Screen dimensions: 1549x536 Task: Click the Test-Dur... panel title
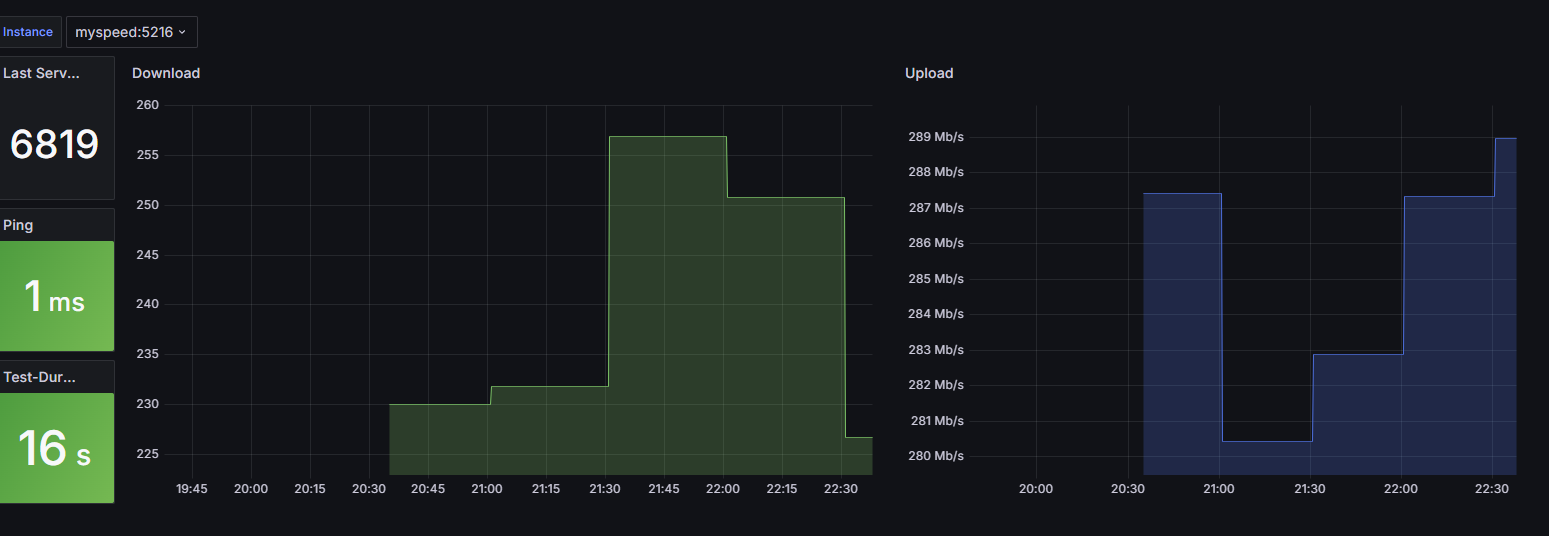(x=40, y=377)
